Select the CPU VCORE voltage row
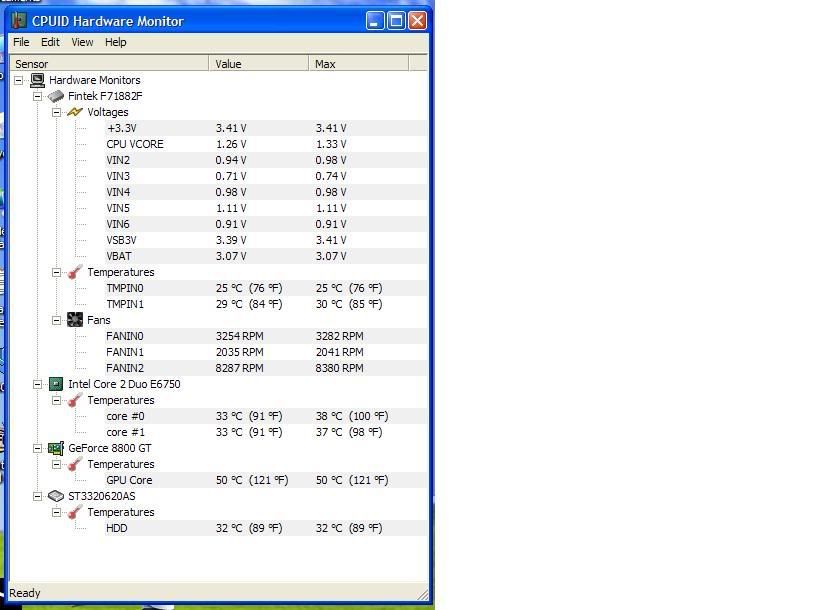Viewport: 840px width, 610px height. 135,144
